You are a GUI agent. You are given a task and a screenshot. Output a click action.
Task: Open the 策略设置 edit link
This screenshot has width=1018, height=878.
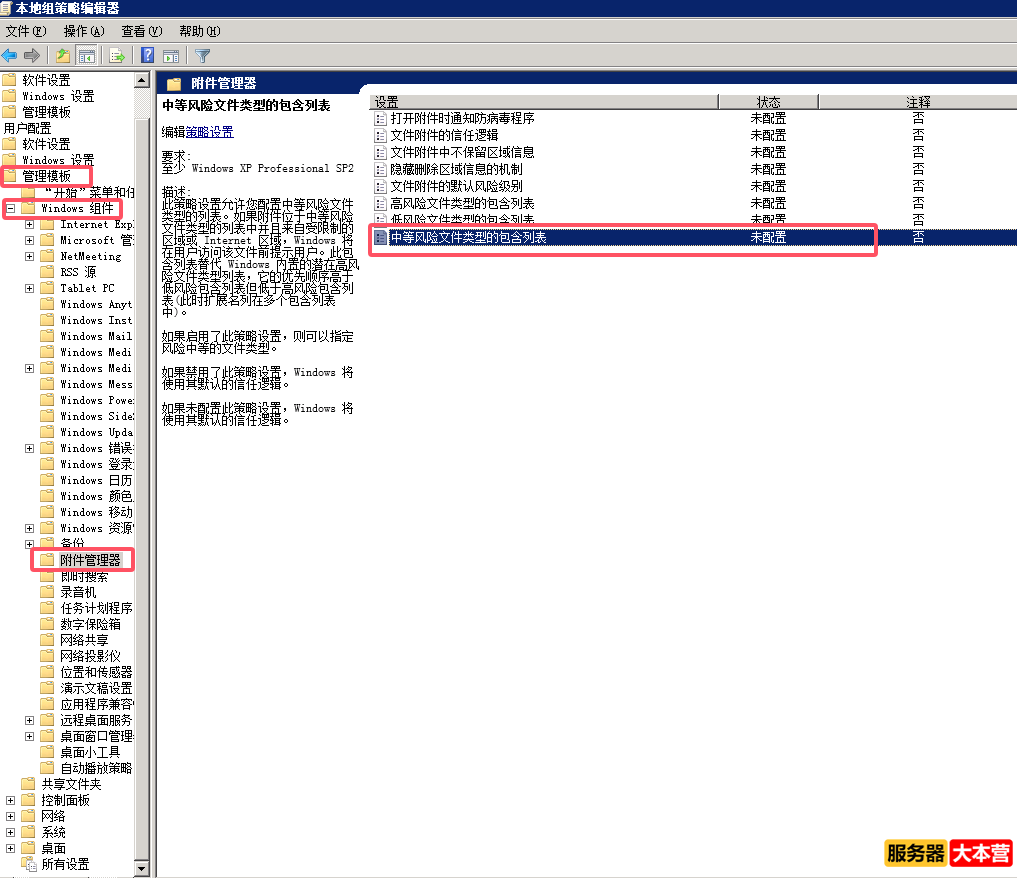210,132
